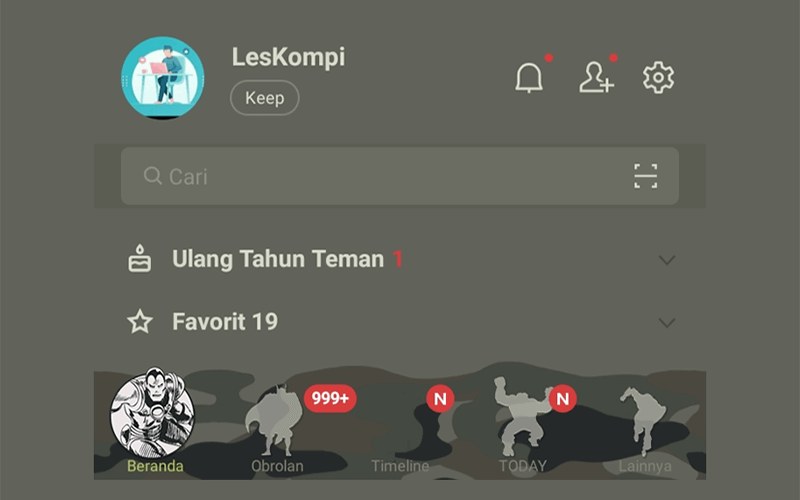The image size is (800, 500).
Task: Tap the birthday cake icon
Action: 139,258
